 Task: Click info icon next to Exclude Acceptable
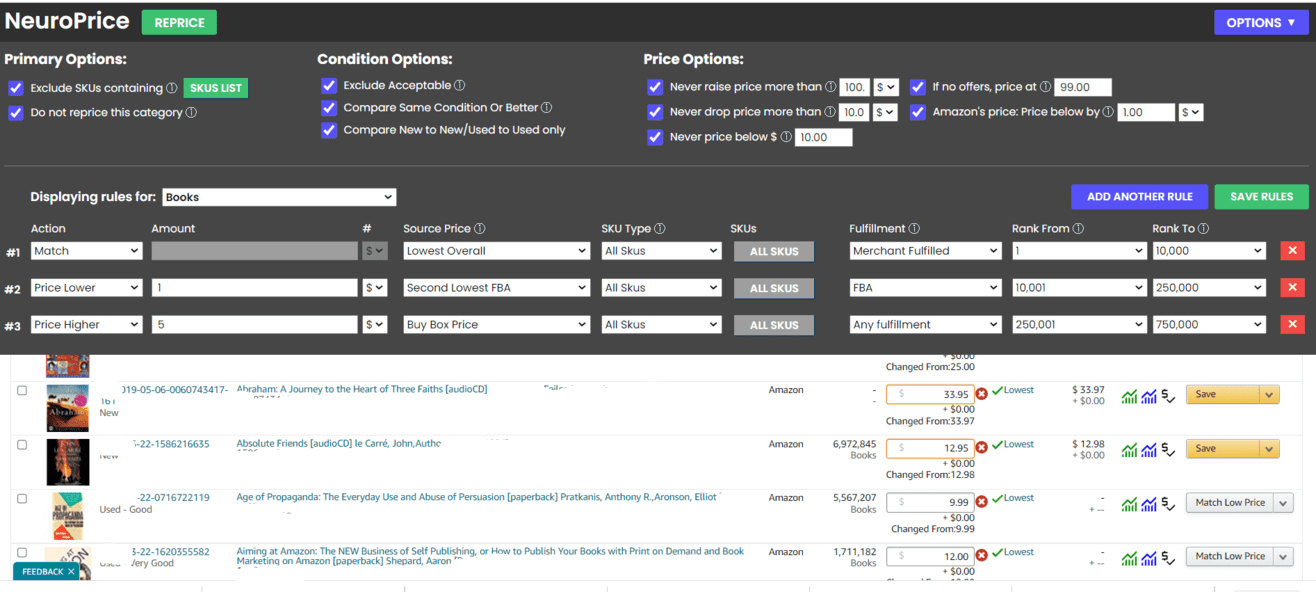[x=460, y=86]
